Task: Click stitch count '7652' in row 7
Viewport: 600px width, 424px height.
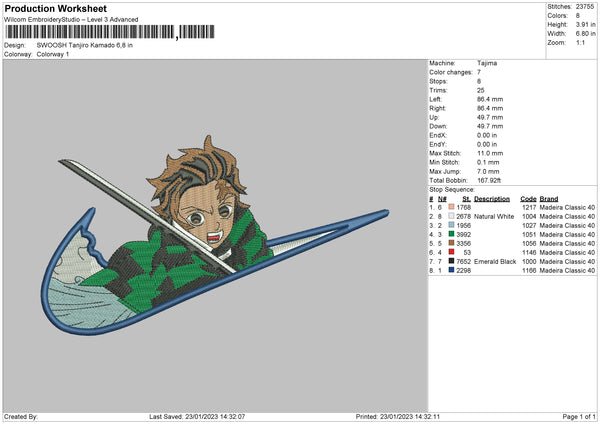Action: 463,261
